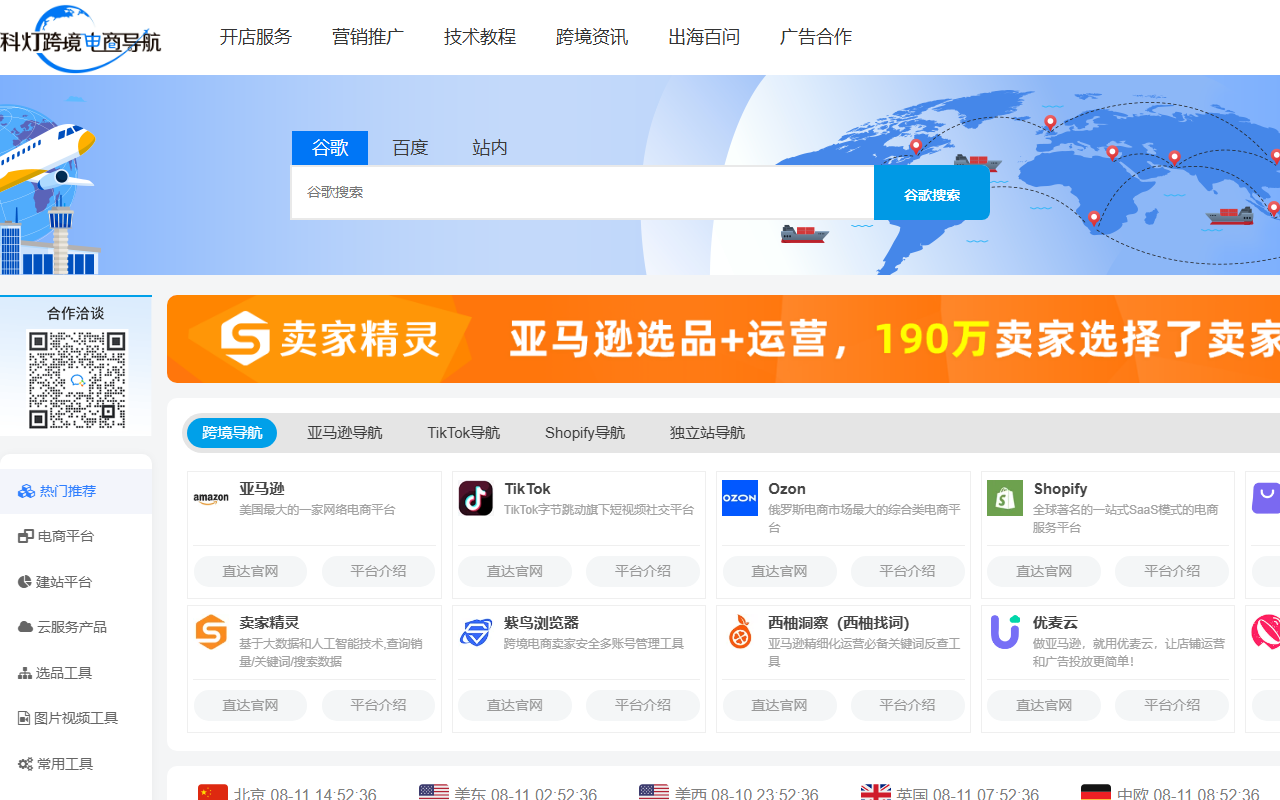
Task: Click the 热门推荐 sidebar icon
Action: (x=26, y=491)
